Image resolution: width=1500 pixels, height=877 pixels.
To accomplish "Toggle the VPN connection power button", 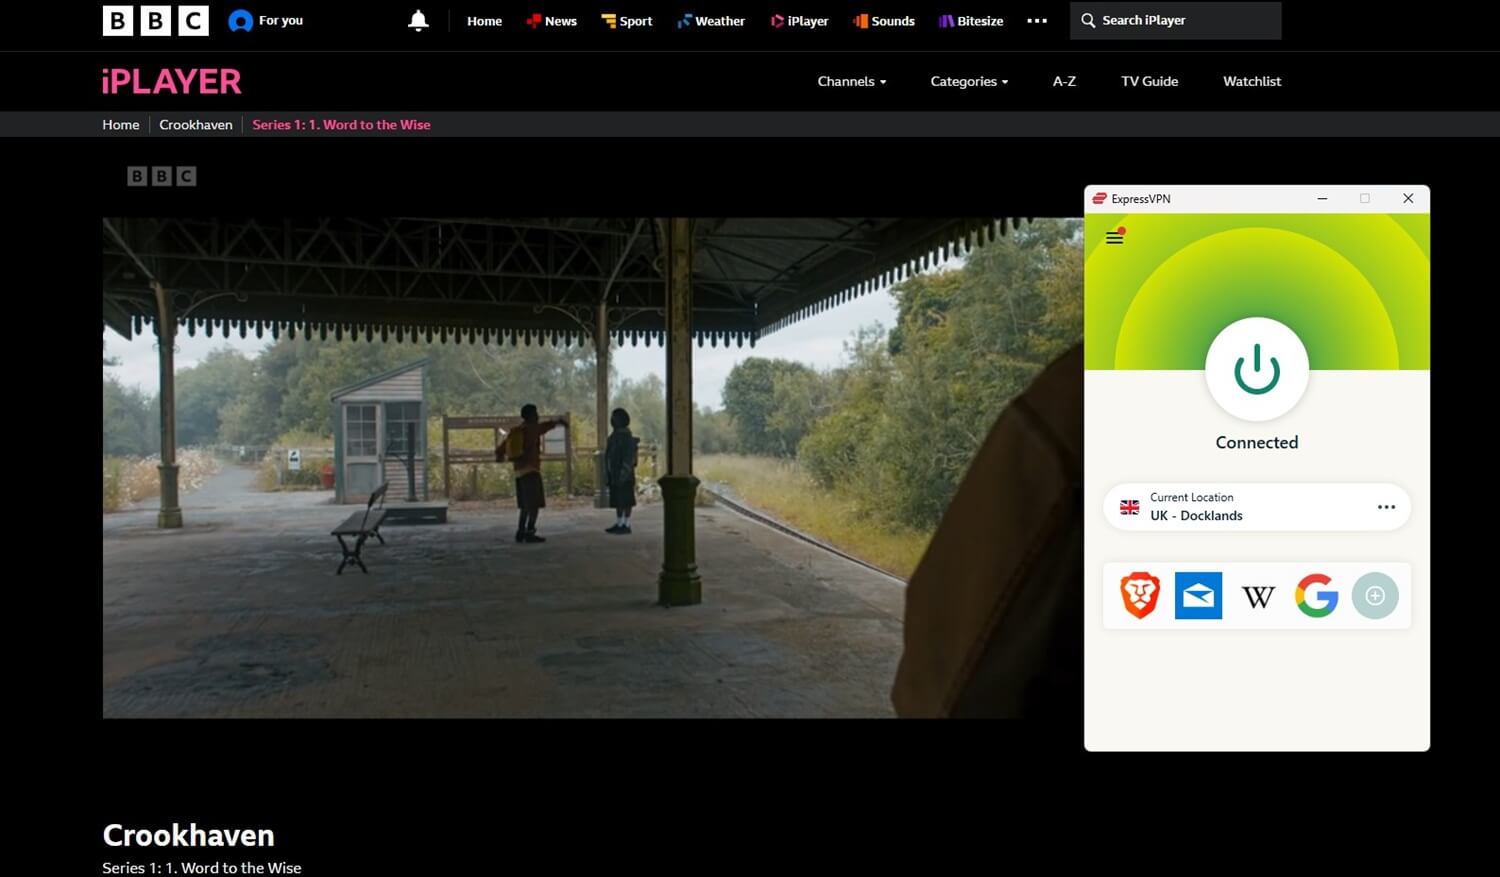I will point(1257,368).
